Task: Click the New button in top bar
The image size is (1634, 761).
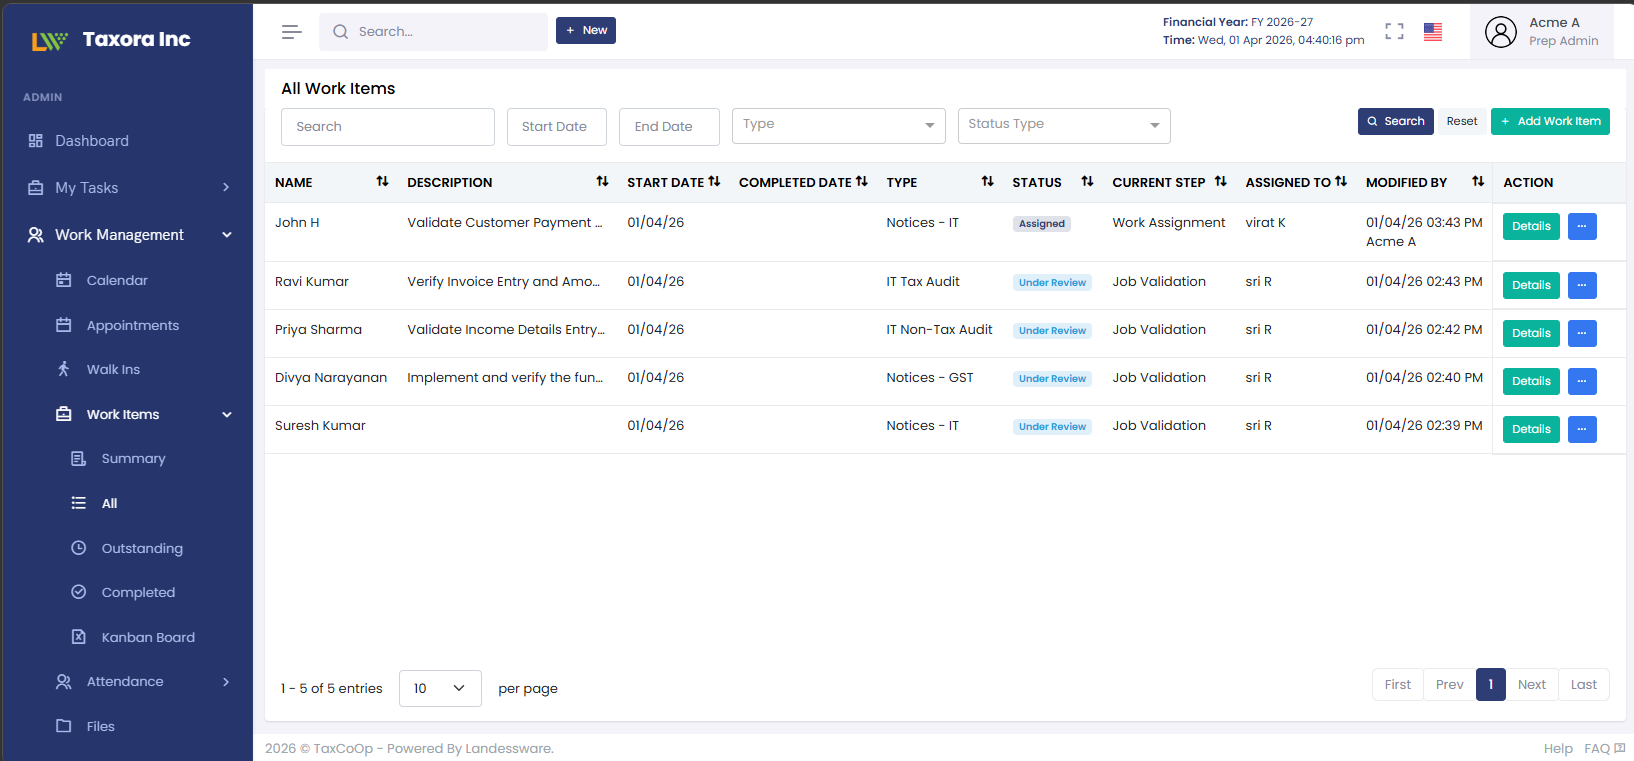Action: (586, 30)
